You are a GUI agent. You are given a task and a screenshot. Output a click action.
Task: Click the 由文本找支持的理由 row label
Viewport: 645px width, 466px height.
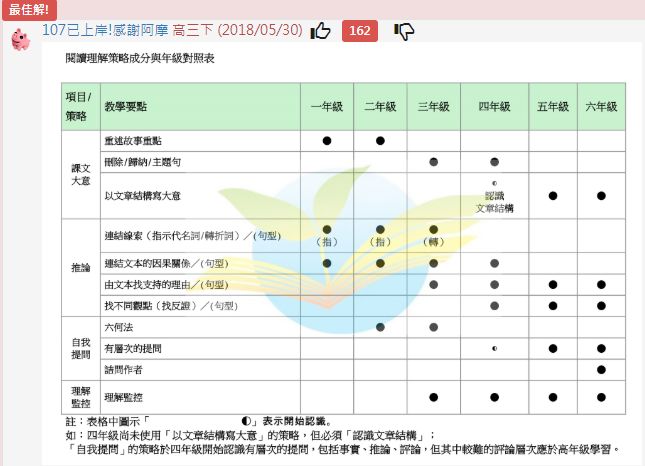point(166,285)
